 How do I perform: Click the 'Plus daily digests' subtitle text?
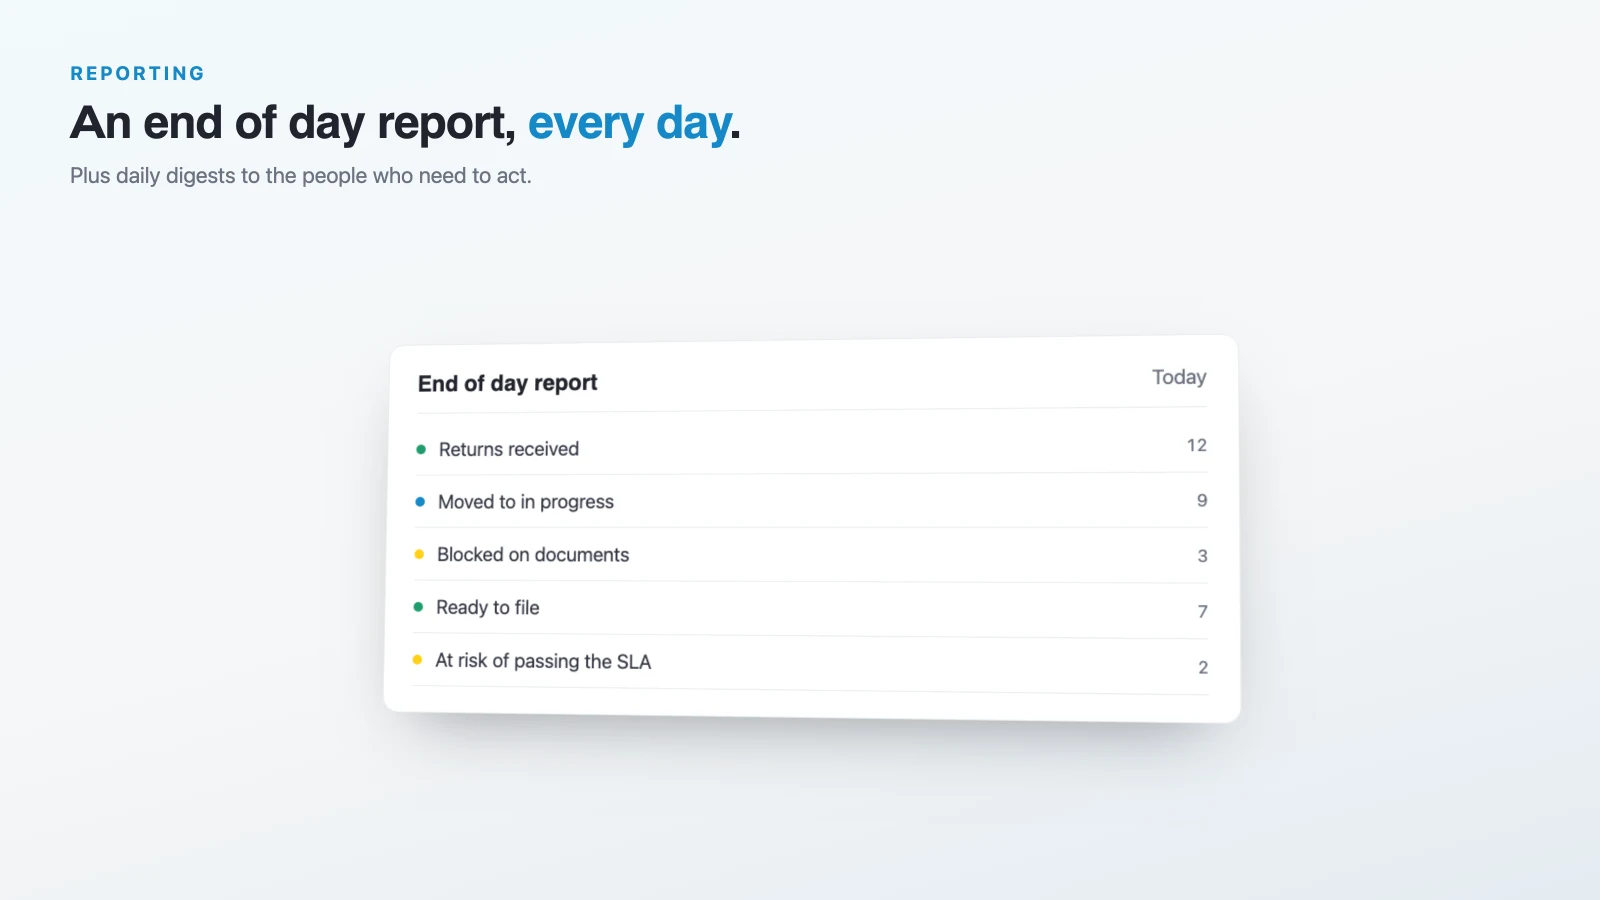[301, 176]
